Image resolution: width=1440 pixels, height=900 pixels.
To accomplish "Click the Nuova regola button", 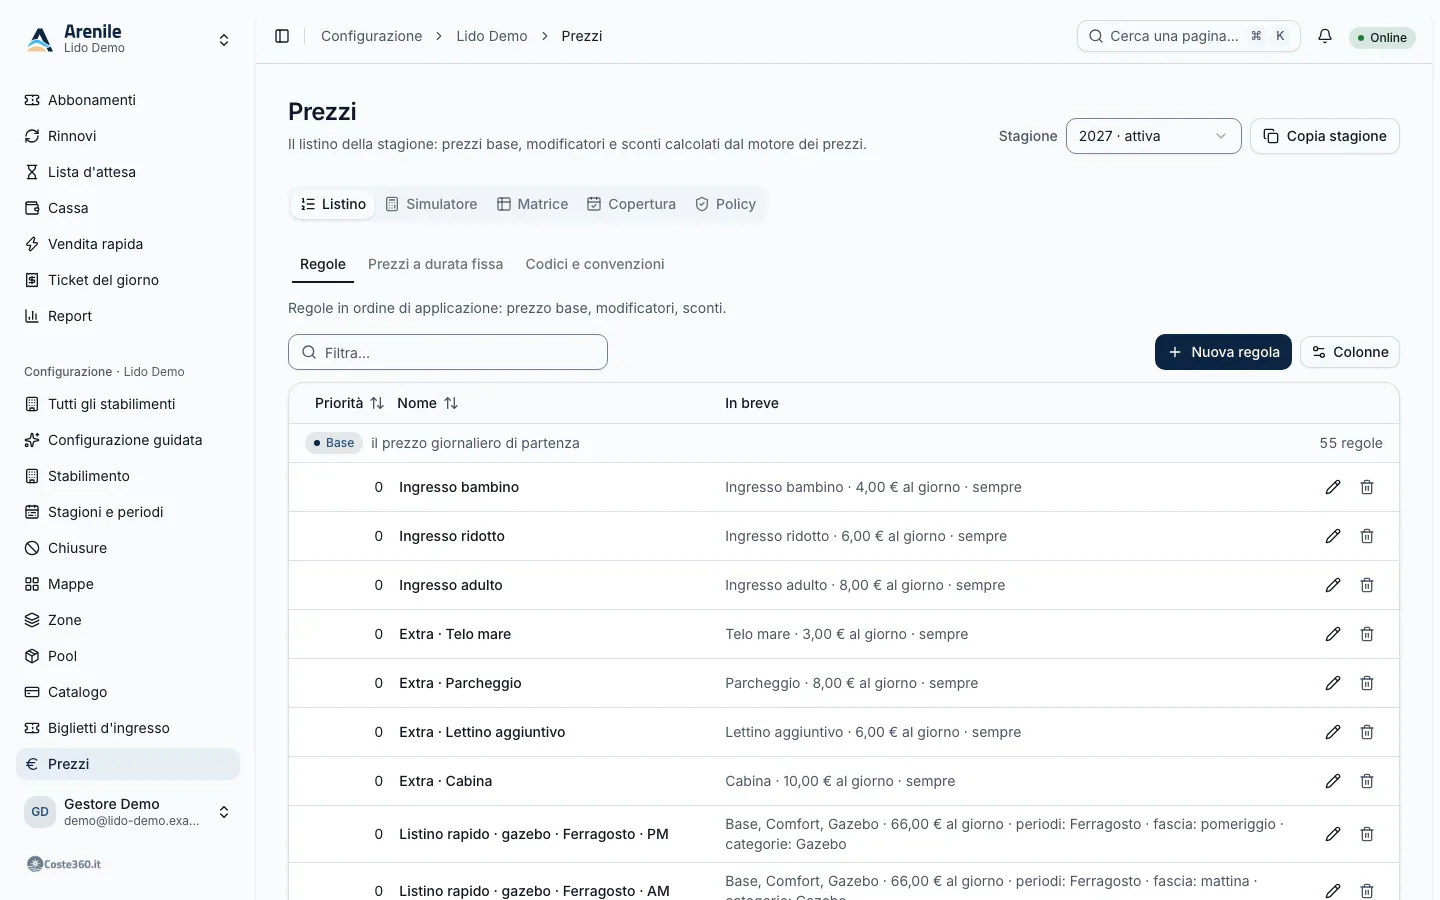I will click(1223, 352).
